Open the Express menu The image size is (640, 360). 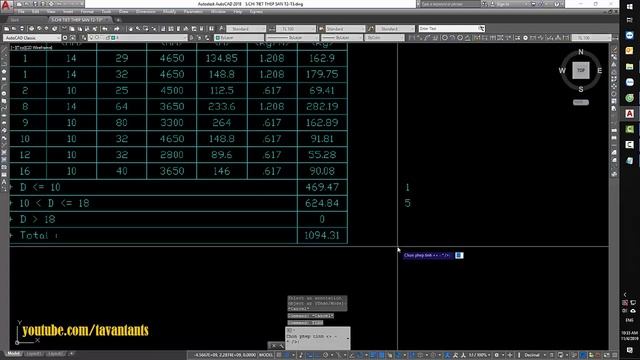pyautogui.click(x=256, y=12)
